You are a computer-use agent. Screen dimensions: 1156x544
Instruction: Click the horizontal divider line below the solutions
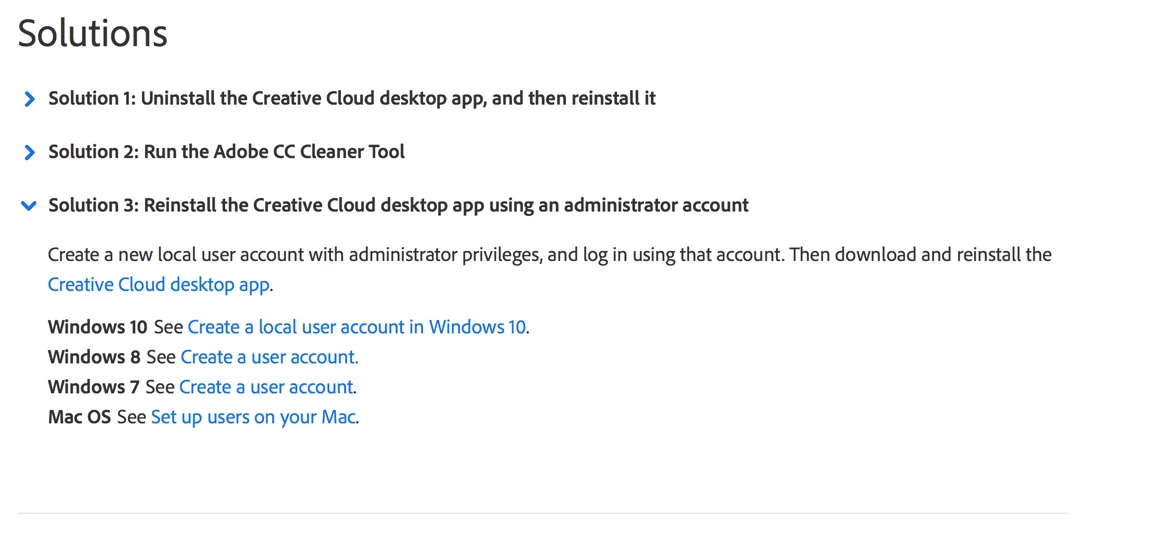click(x=542, y=513)
